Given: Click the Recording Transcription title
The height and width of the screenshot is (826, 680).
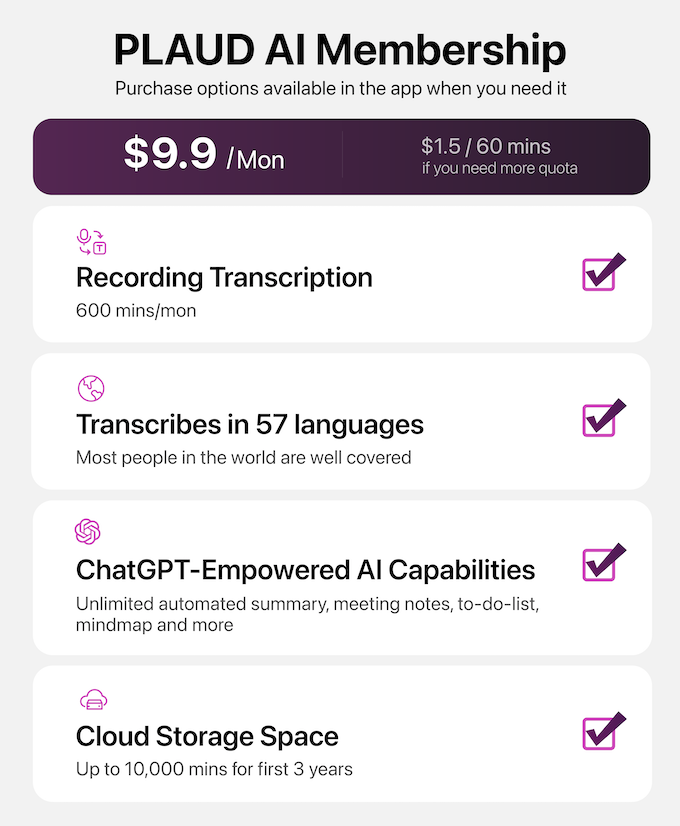Looking at the screenshot, I should (224, 278).
